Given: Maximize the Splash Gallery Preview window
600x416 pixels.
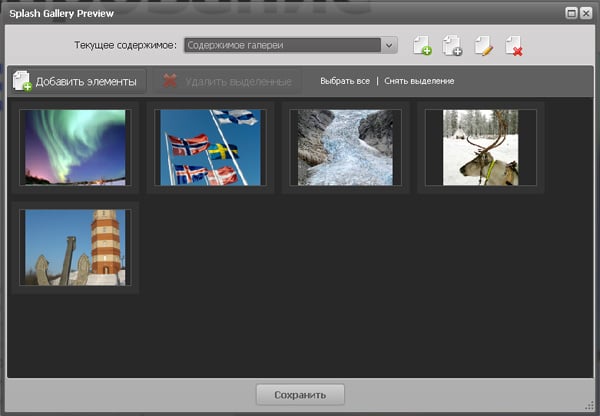Looking at the screenshot, I should pyautogui.click(x=570, y=13).
